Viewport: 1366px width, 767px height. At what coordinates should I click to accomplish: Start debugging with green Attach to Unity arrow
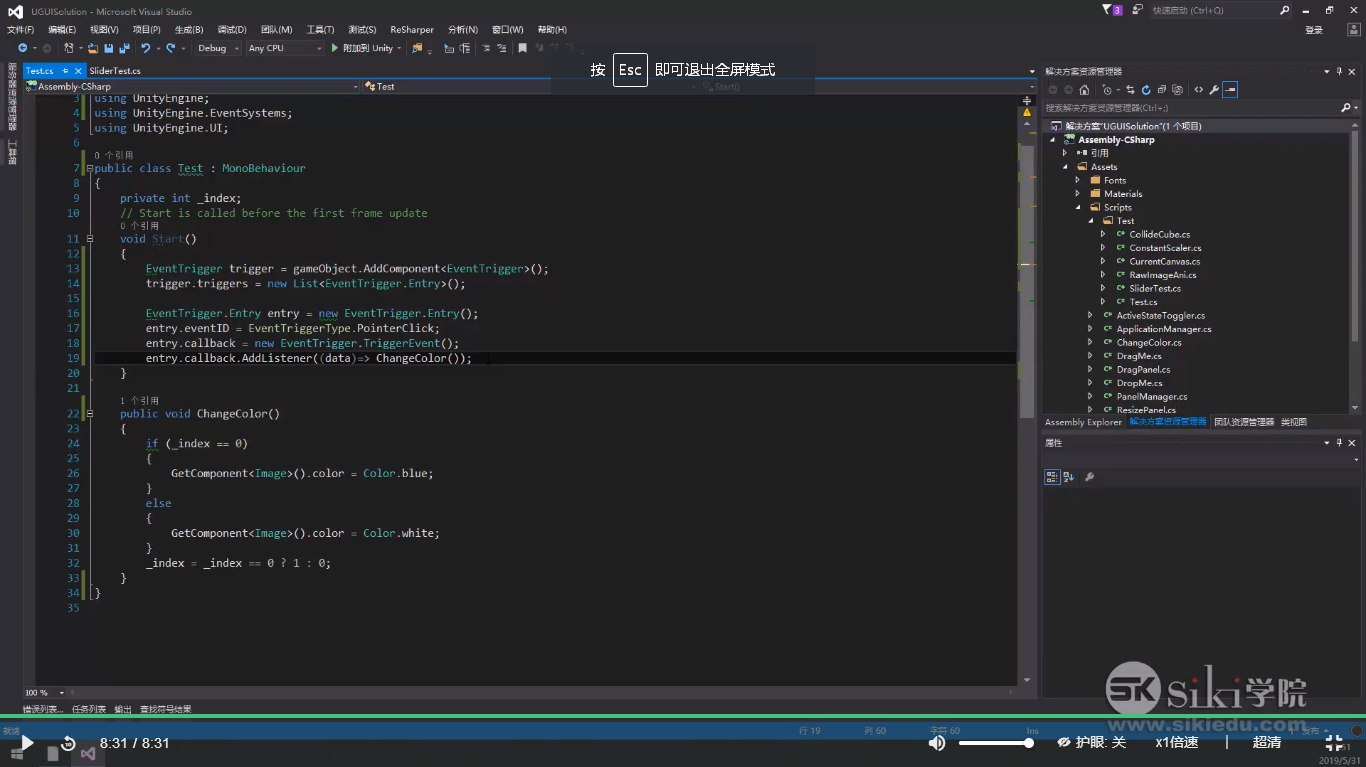pyautogui.click(x=335, y=48)
